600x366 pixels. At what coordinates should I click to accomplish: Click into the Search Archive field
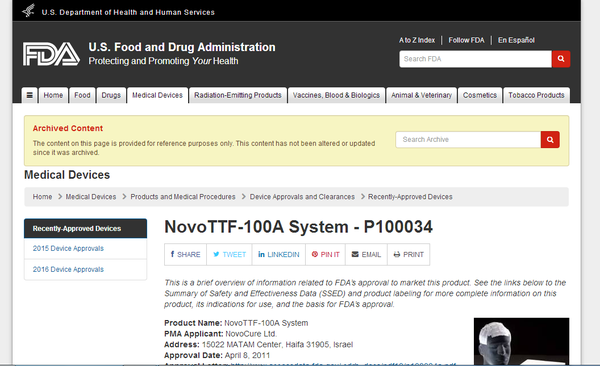(x=468, y=140)
